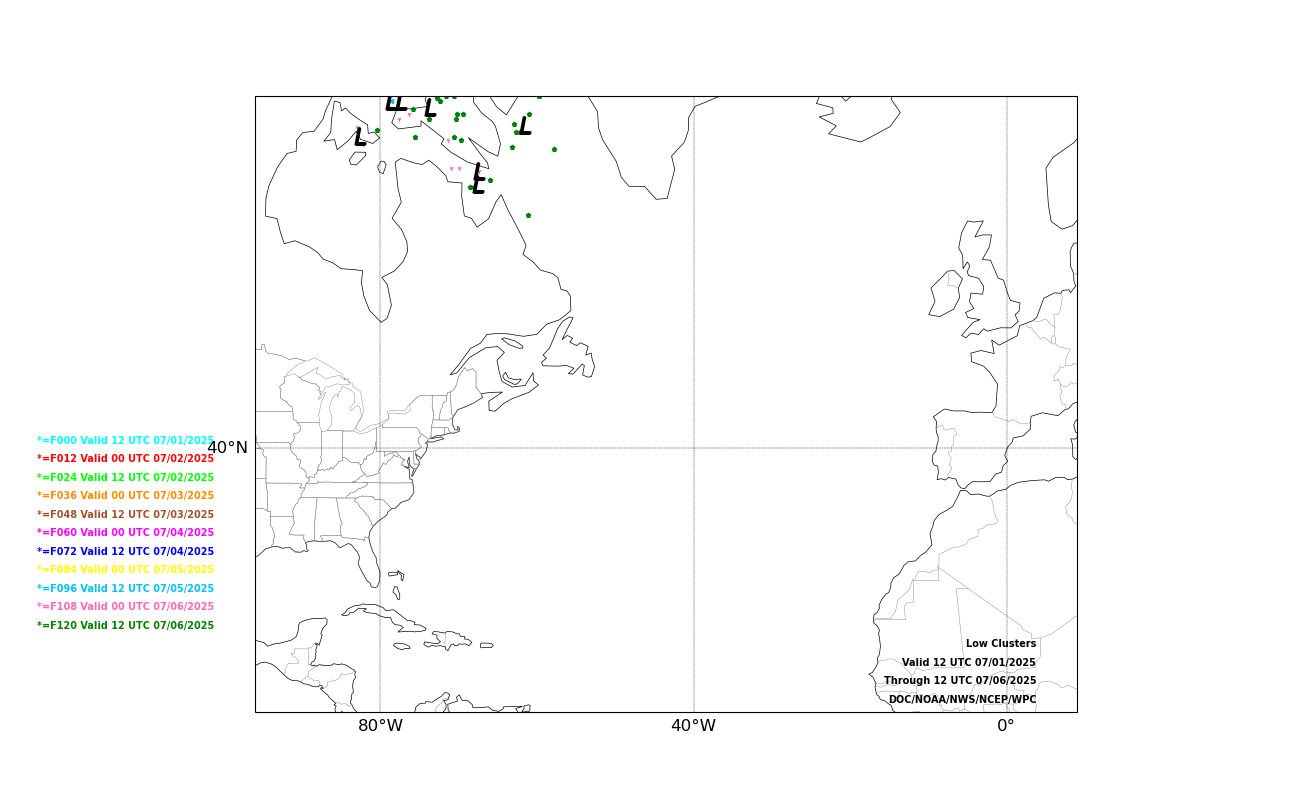
Task: Click the 40°N latitude label
Action: click(227, 448)
